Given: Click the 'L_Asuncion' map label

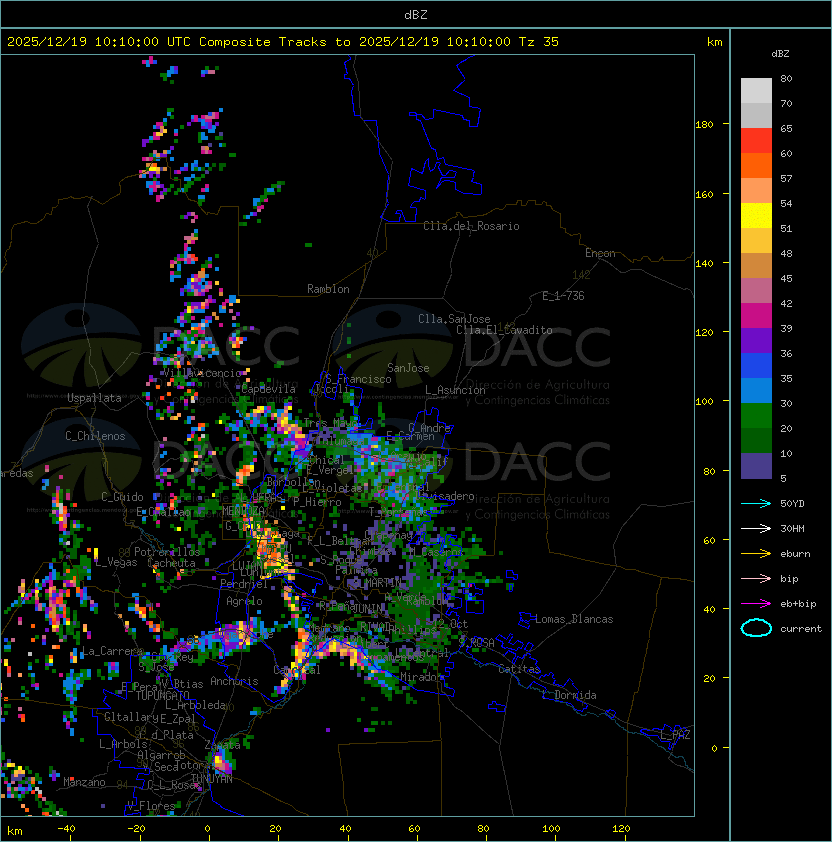Looking at the screenshot, I should pyautogui.click(x=455, y=390).
